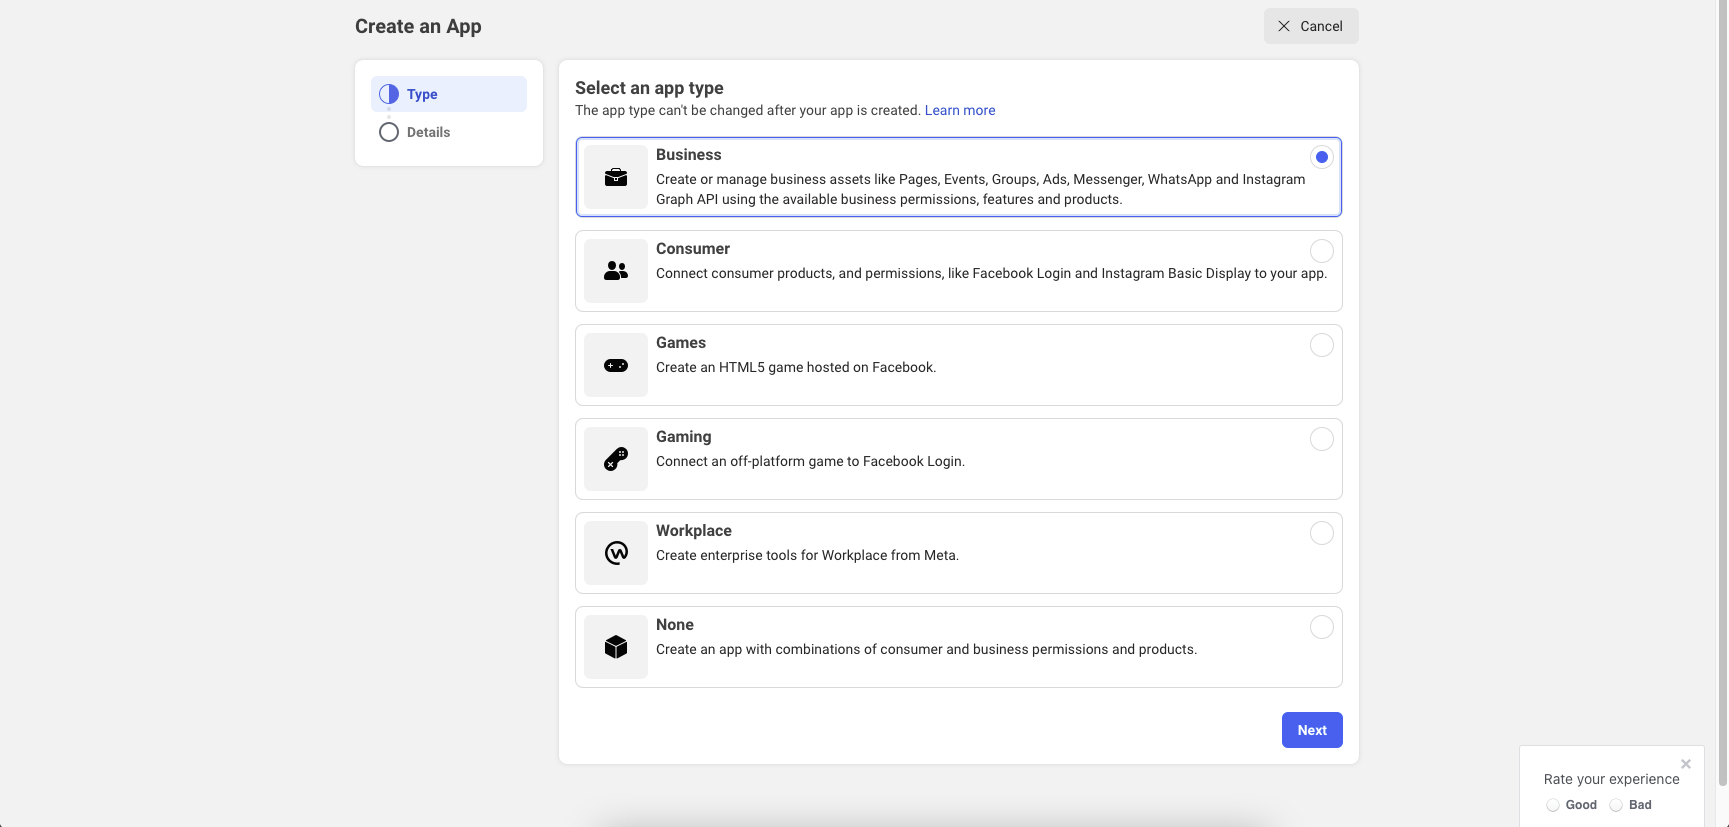The image size is (1729, 827).
Task: Select the Business radio button
Action: click(x=1321, y=157)
